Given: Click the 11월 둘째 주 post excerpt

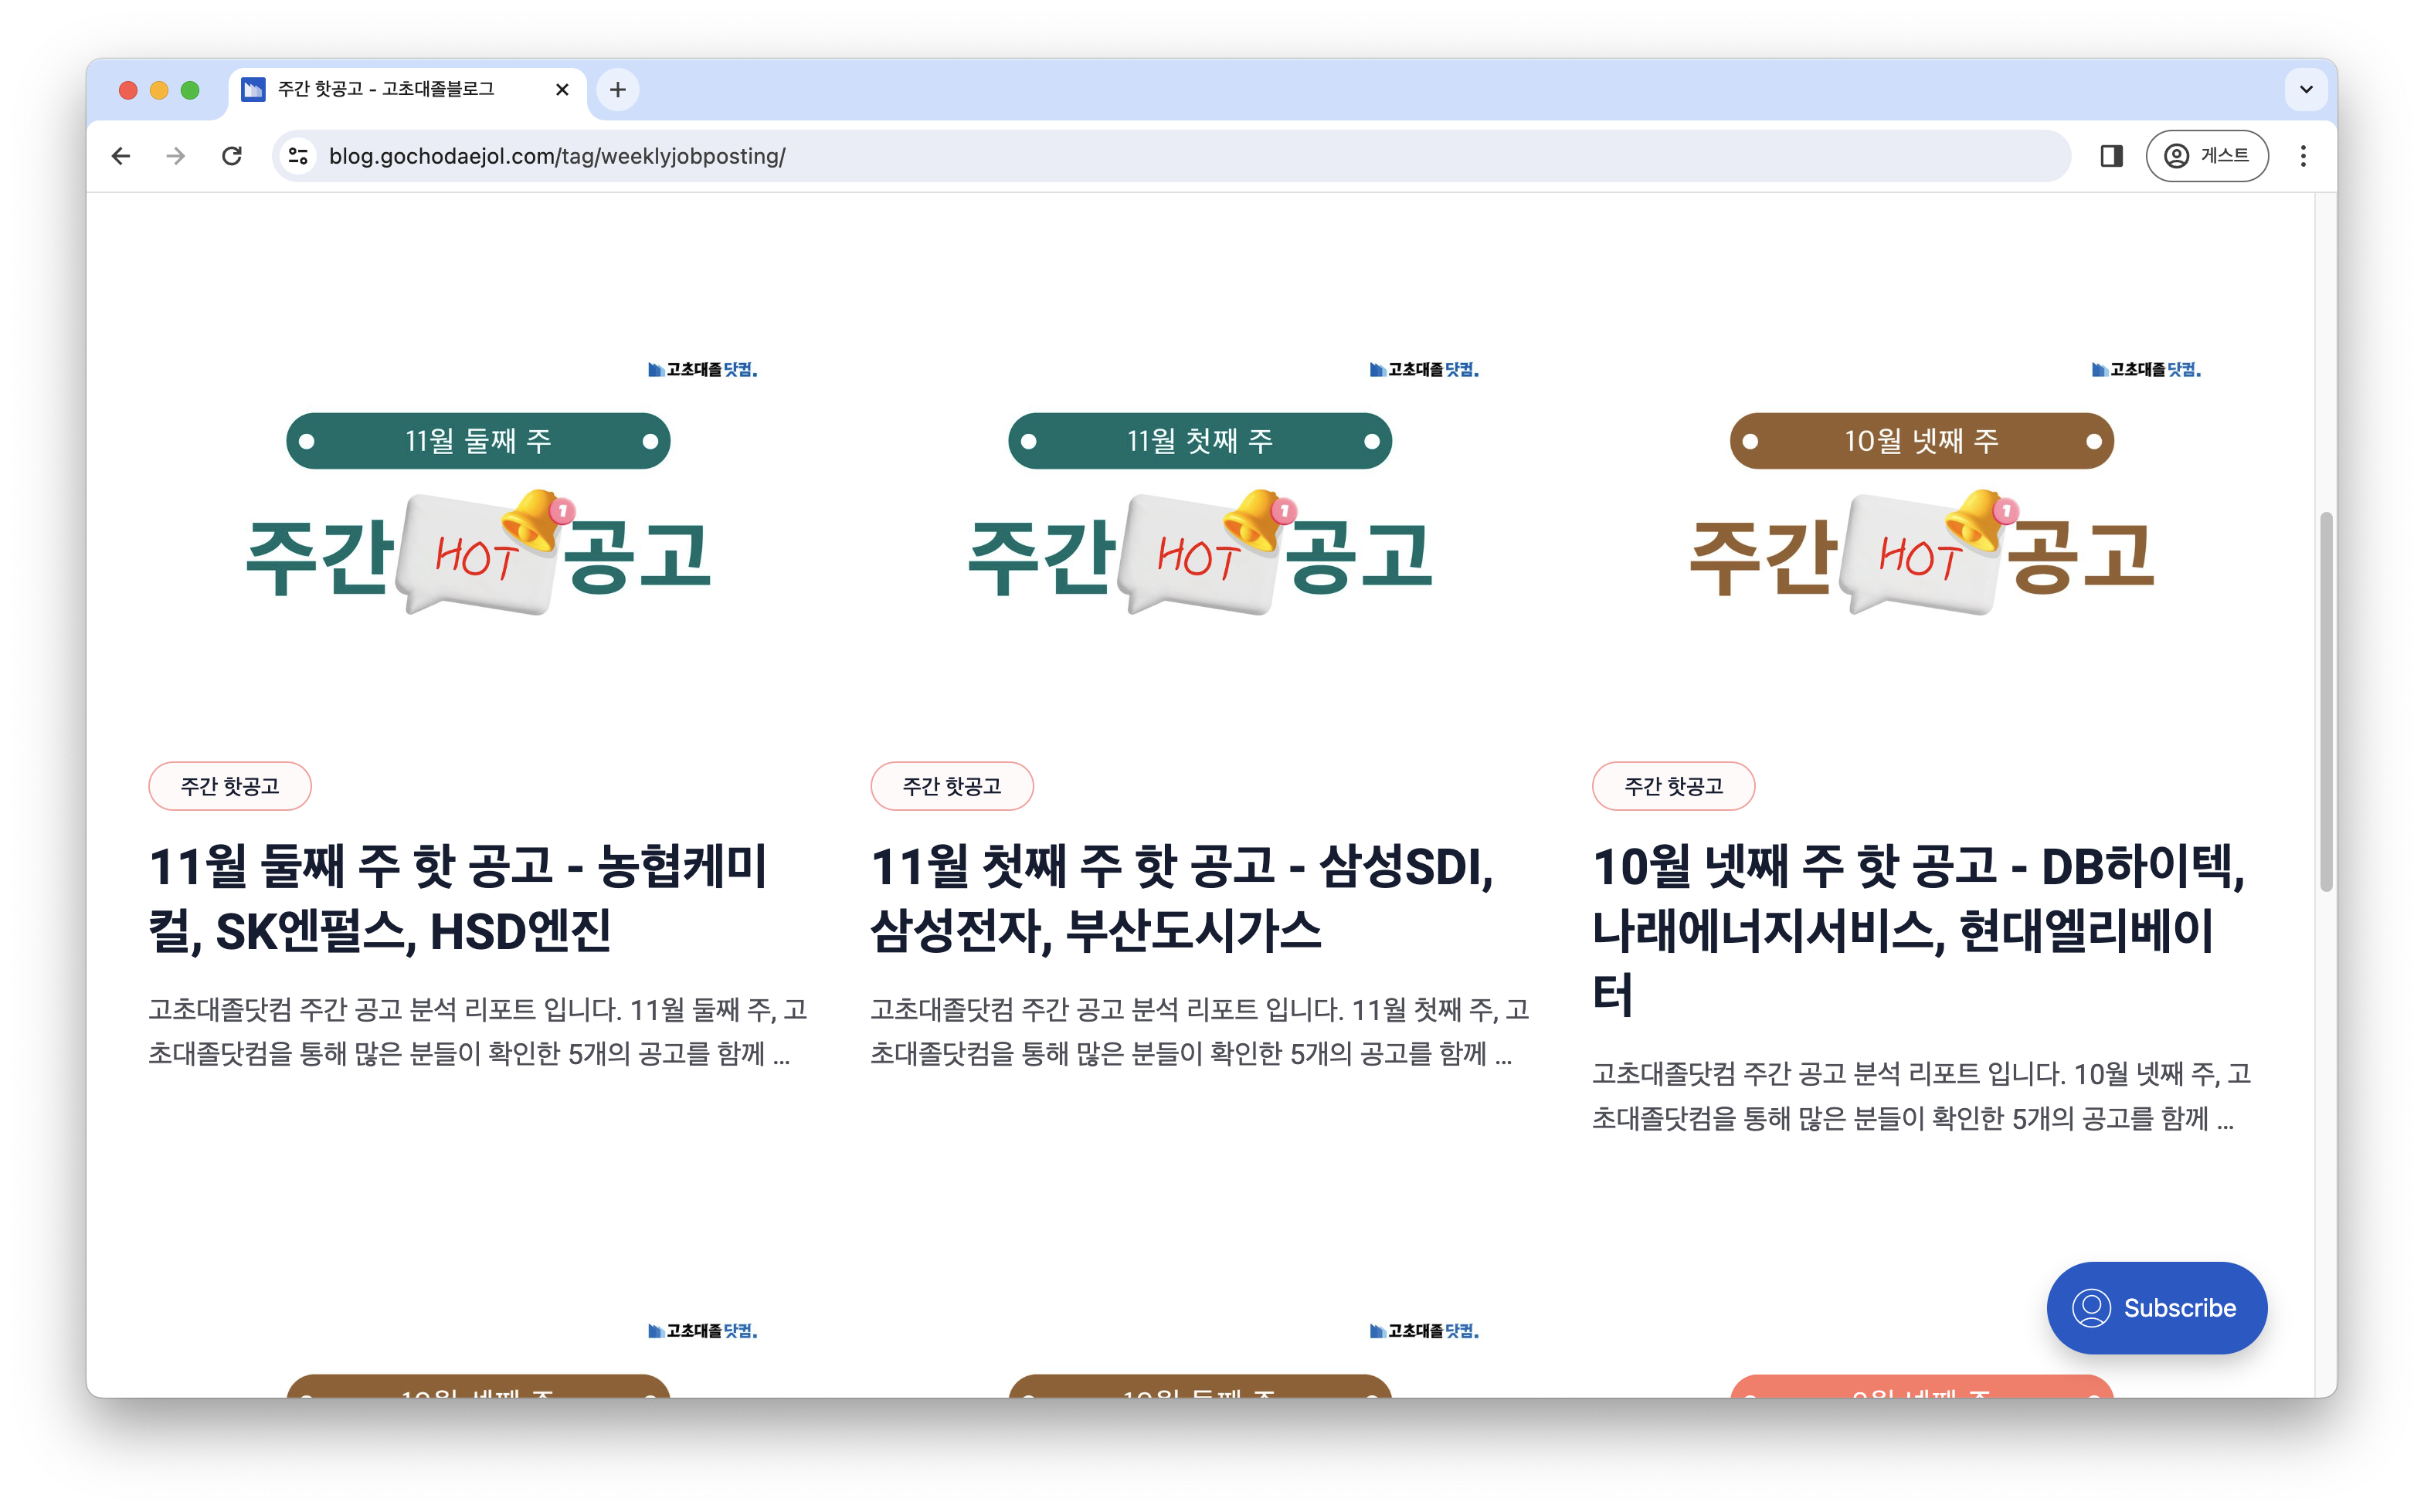Looking at the screenshot, I should tap(478, 1031).
